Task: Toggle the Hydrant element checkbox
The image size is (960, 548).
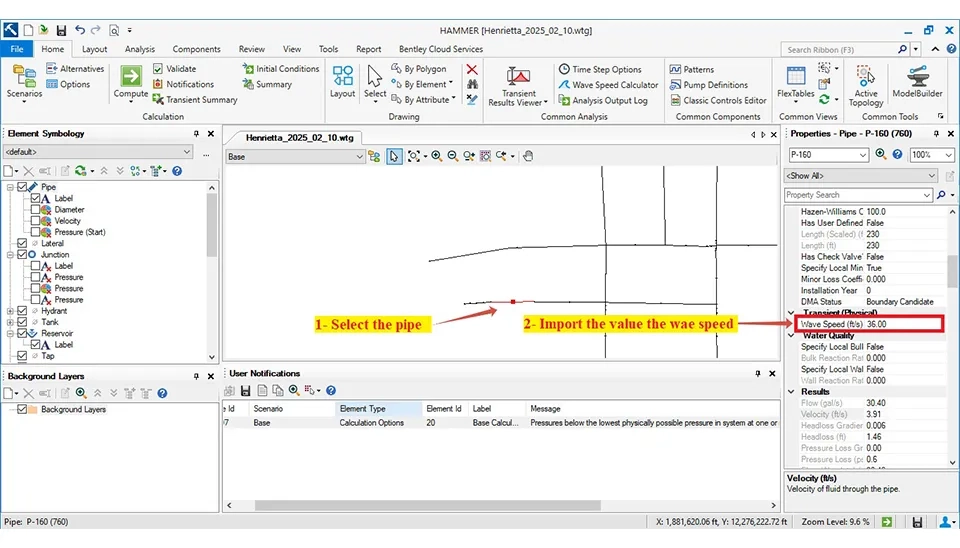Action: pos(23,311)
